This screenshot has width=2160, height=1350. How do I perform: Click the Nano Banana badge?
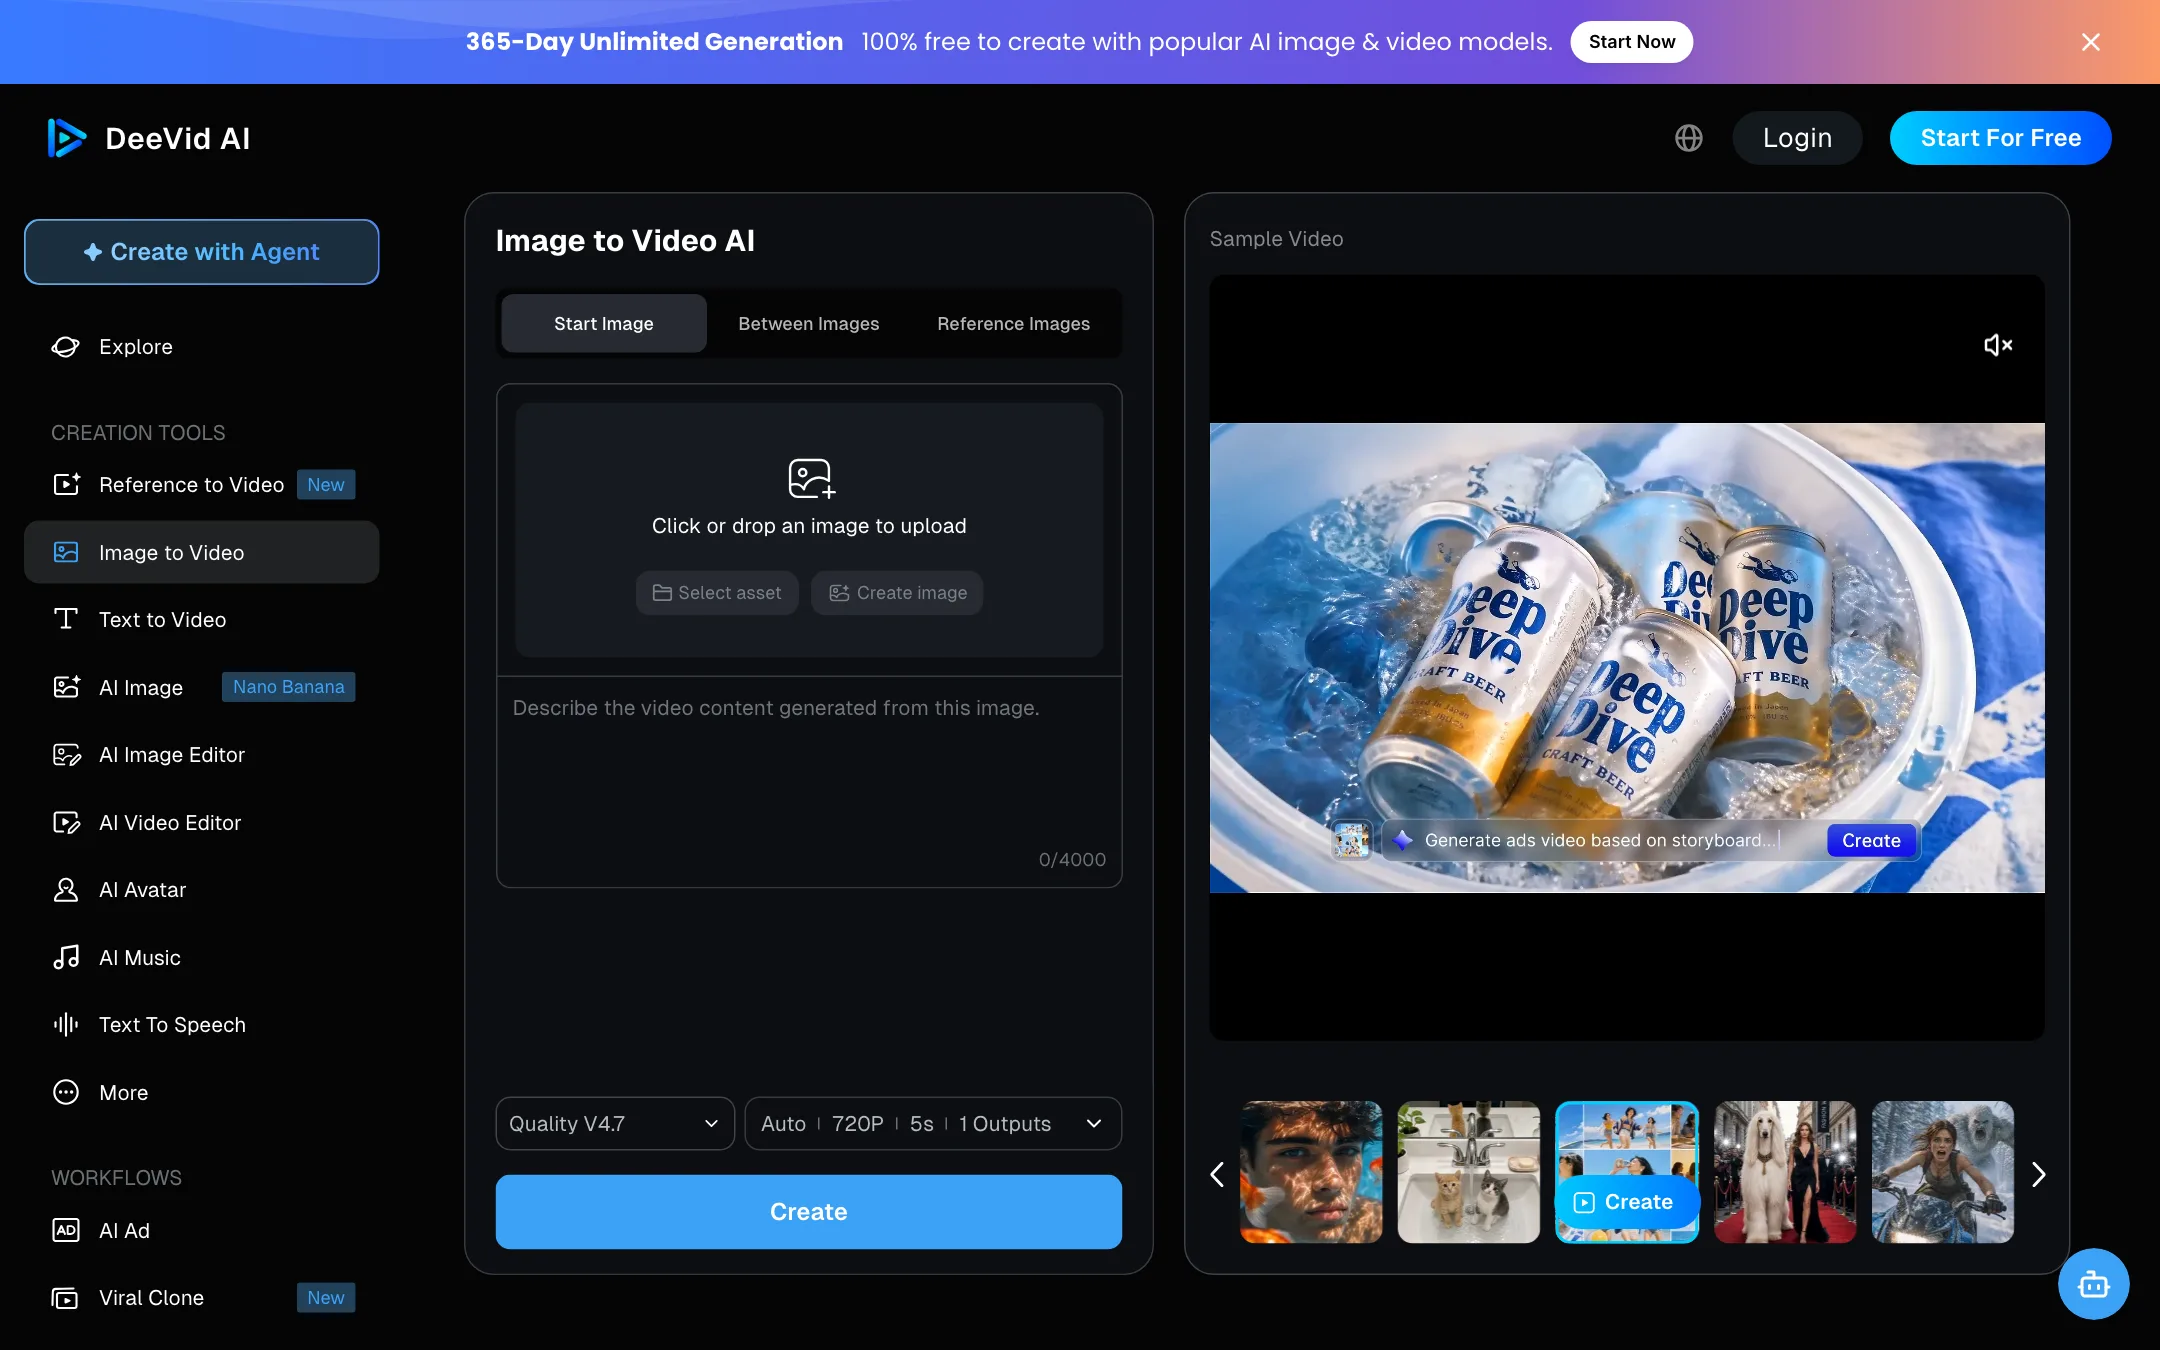(288, 687)
